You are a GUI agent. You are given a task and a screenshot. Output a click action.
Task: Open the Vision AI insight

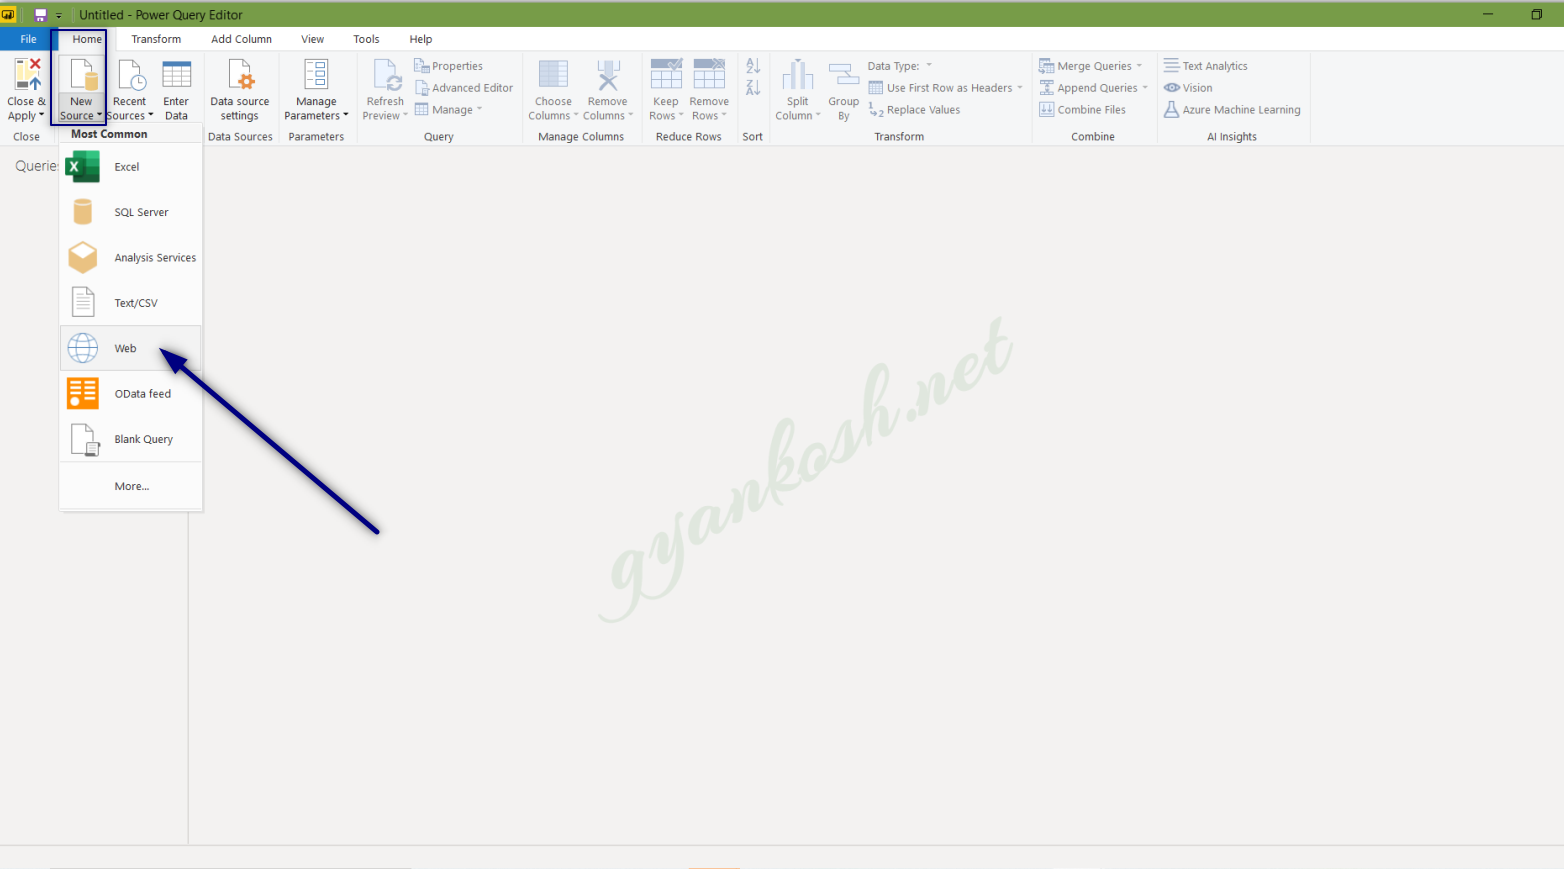pyautogui.click(x=1188, y=88)
